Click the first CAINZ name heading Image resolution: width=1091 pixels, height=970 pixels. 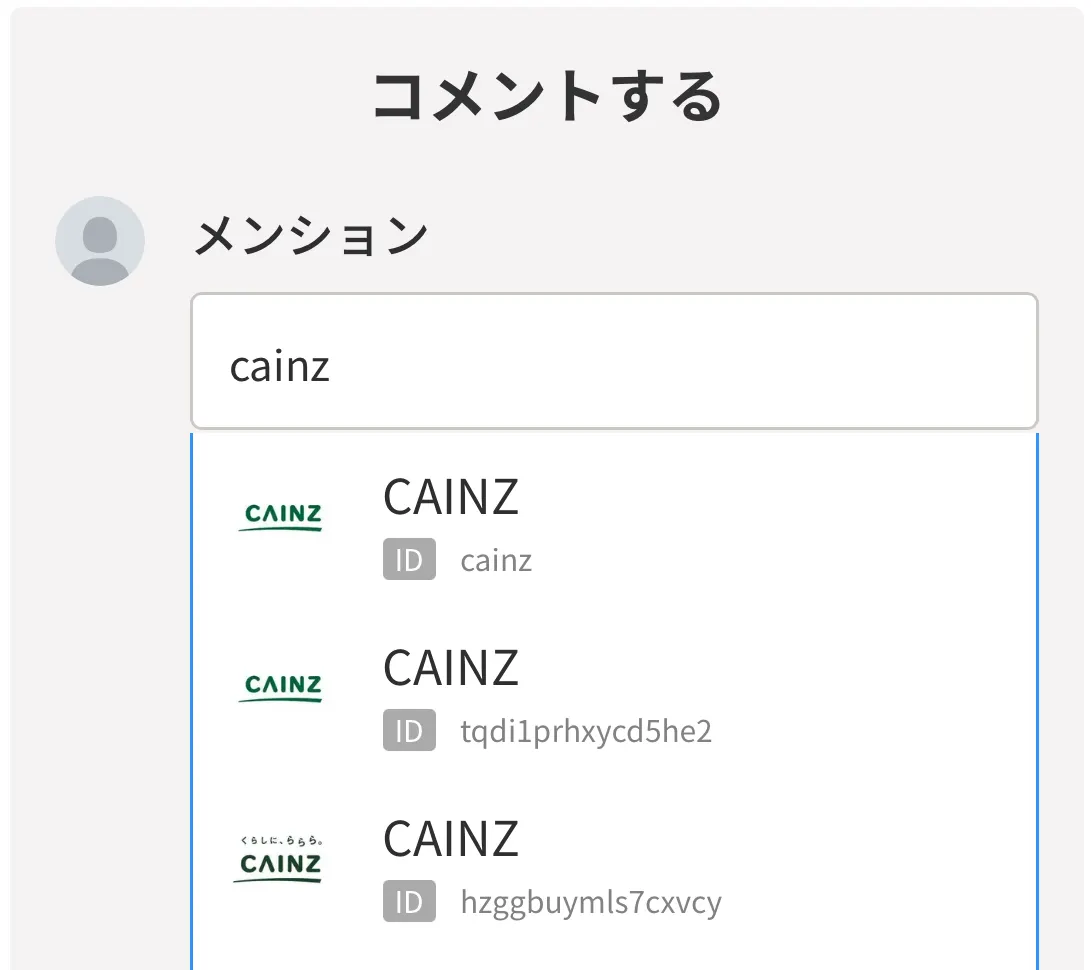(451, 497)
